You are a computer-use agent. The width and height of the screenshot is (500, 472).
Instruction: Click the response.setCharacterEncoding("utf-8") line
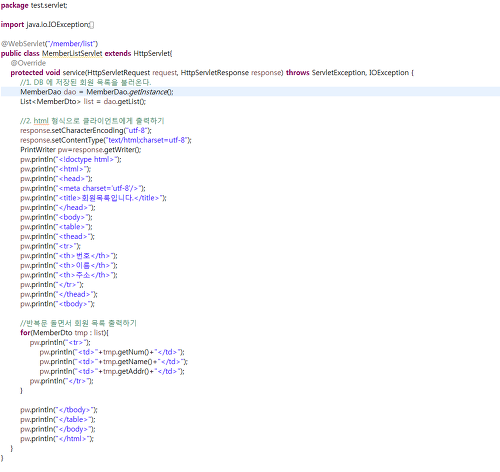86,130
